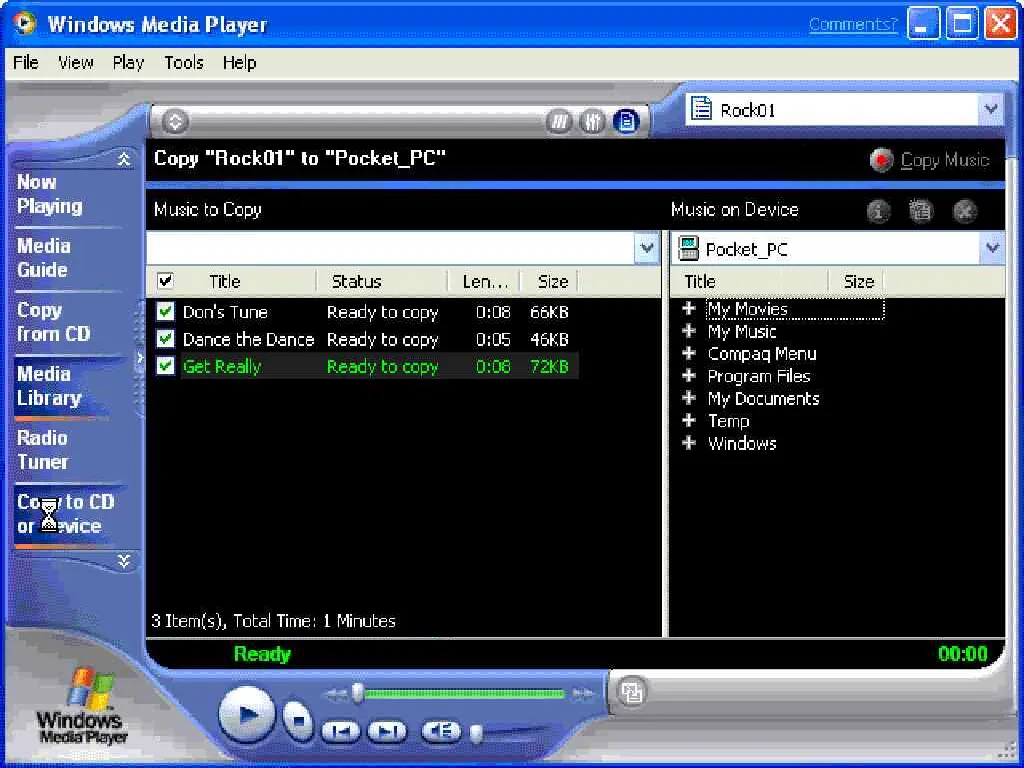Image resolution: width=1024 pixels, height=768 pixels.
Task: Switch to Copy to CD or Device tab
Action: tap(65, 514)
